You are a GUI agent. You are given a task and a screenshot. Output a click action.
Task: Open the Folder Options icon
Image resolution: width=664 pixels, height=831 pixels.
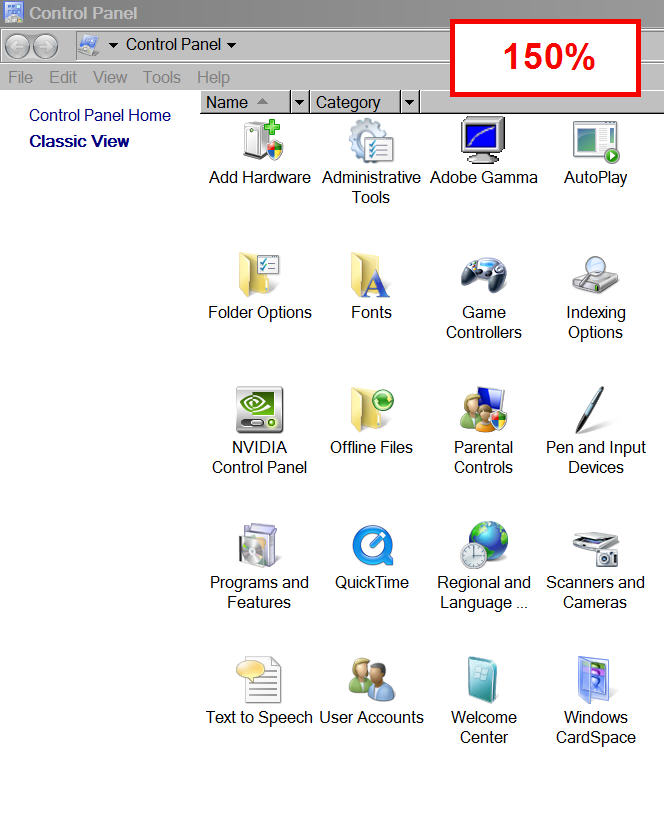click(x=259, y=275)
